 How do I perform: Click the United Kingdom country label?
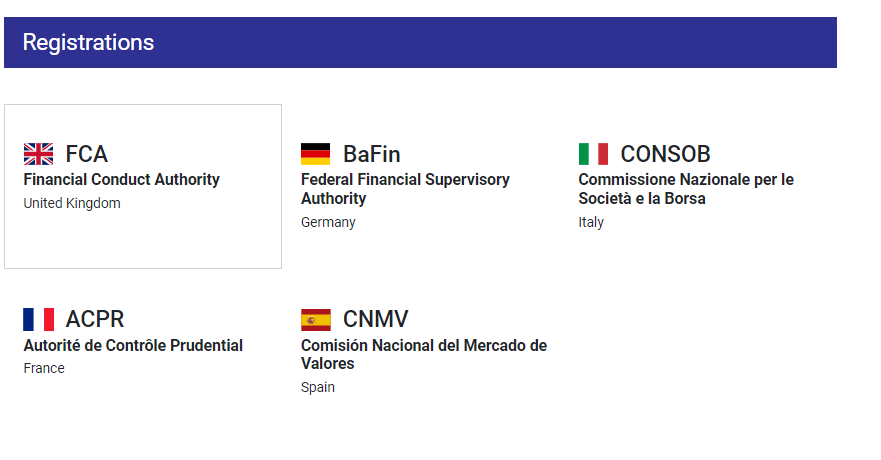[x=72, y=203]
